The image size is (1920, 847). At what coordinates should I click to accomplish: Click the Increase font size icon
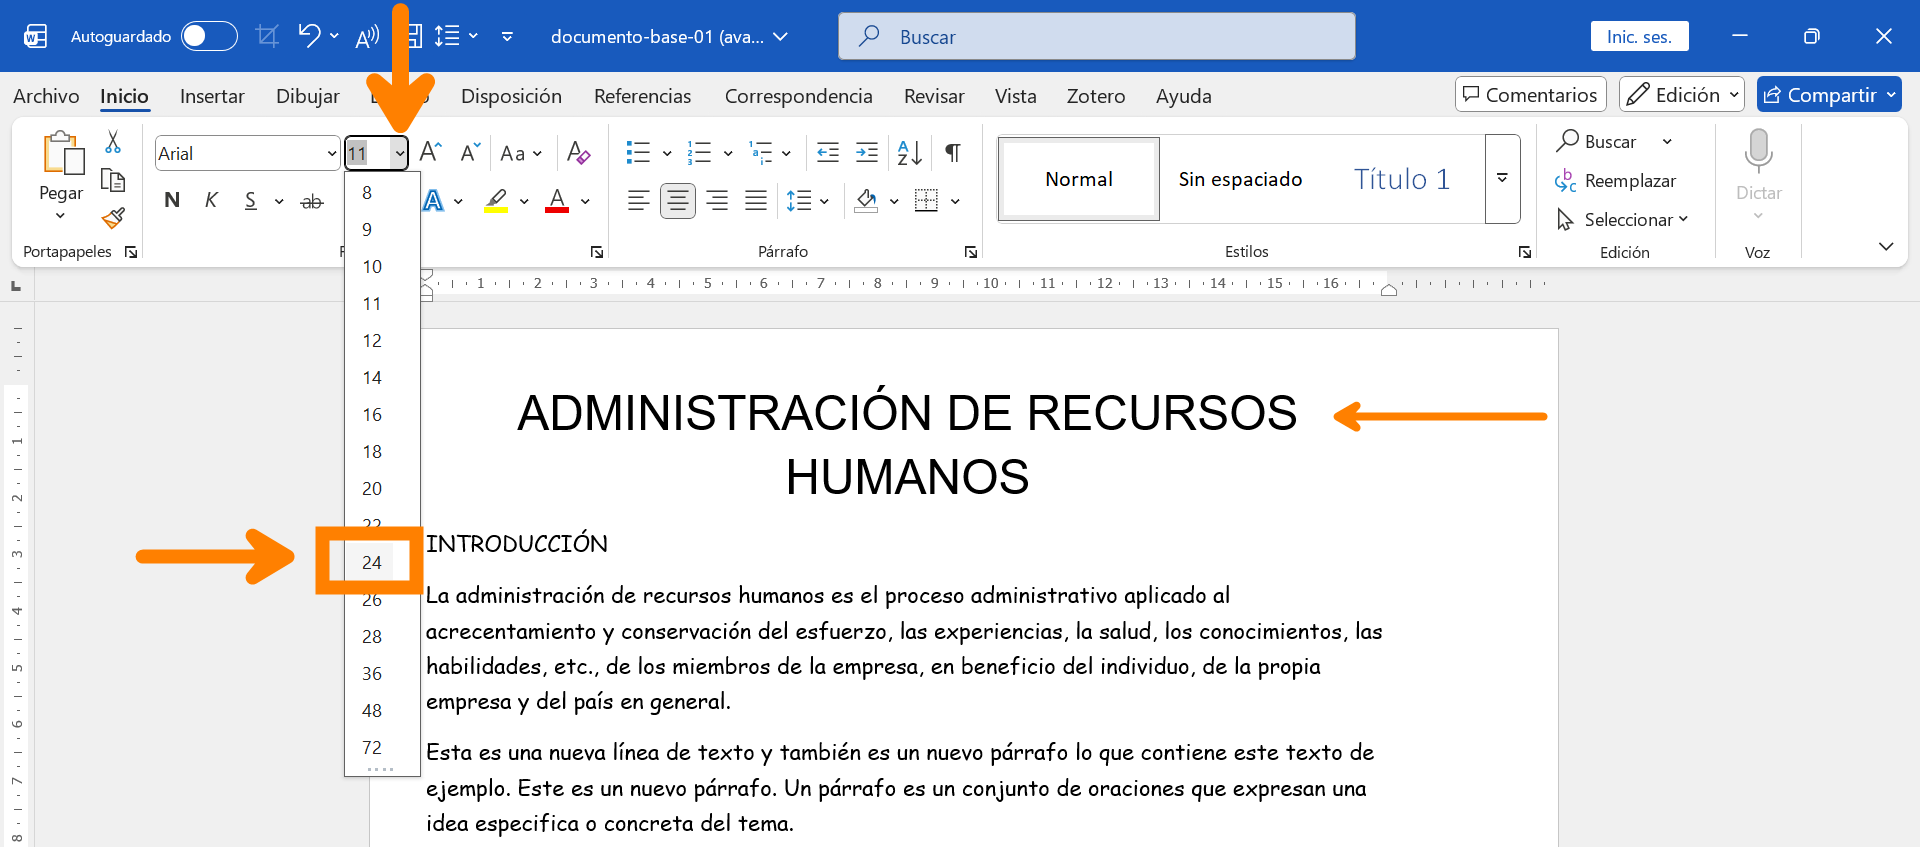click(x=431, y=152)
